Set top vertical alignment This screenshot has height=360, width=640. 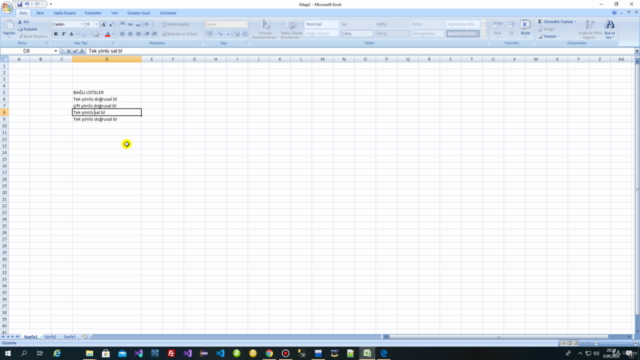click(122, 24)
